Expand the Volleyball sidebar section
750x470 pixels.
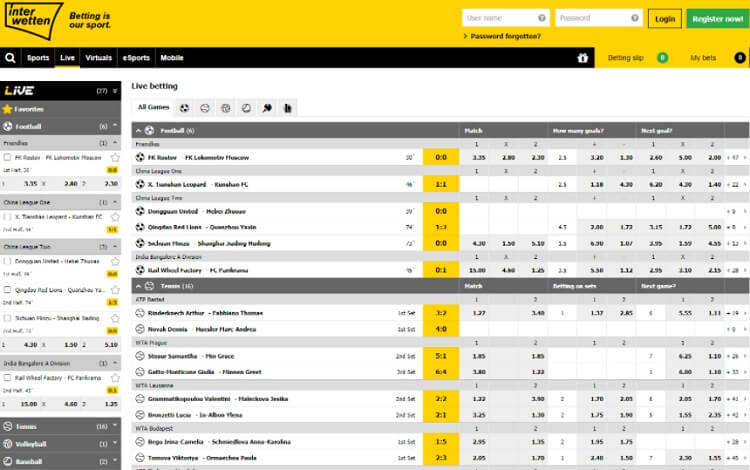point(115,444)
